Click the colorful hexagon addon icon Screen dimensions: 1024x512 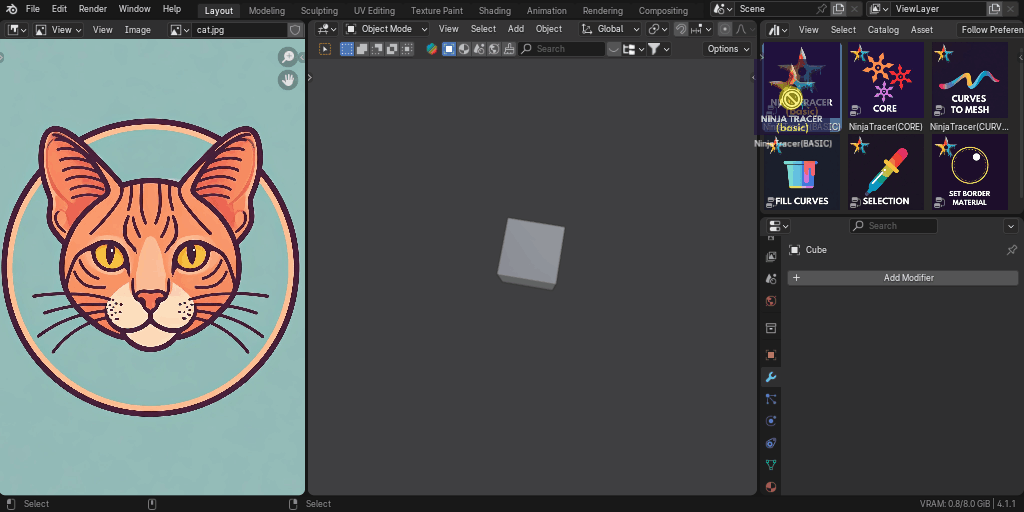coord(432,49)
